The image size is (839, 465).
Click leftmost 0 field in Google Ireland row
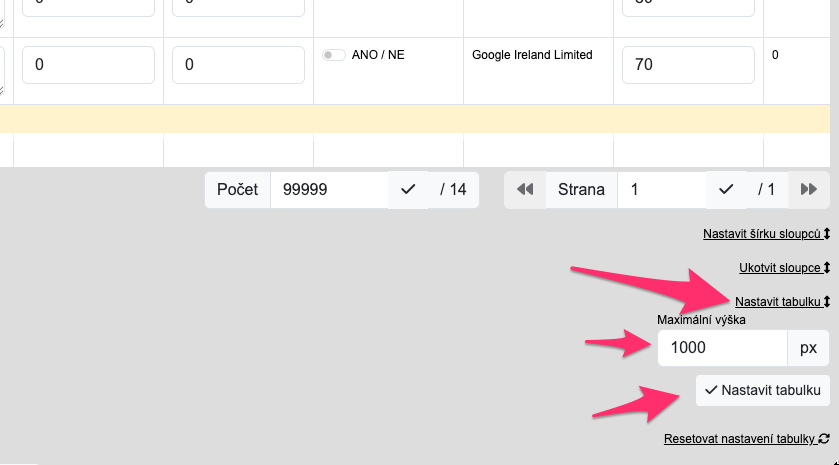point(88,65)
